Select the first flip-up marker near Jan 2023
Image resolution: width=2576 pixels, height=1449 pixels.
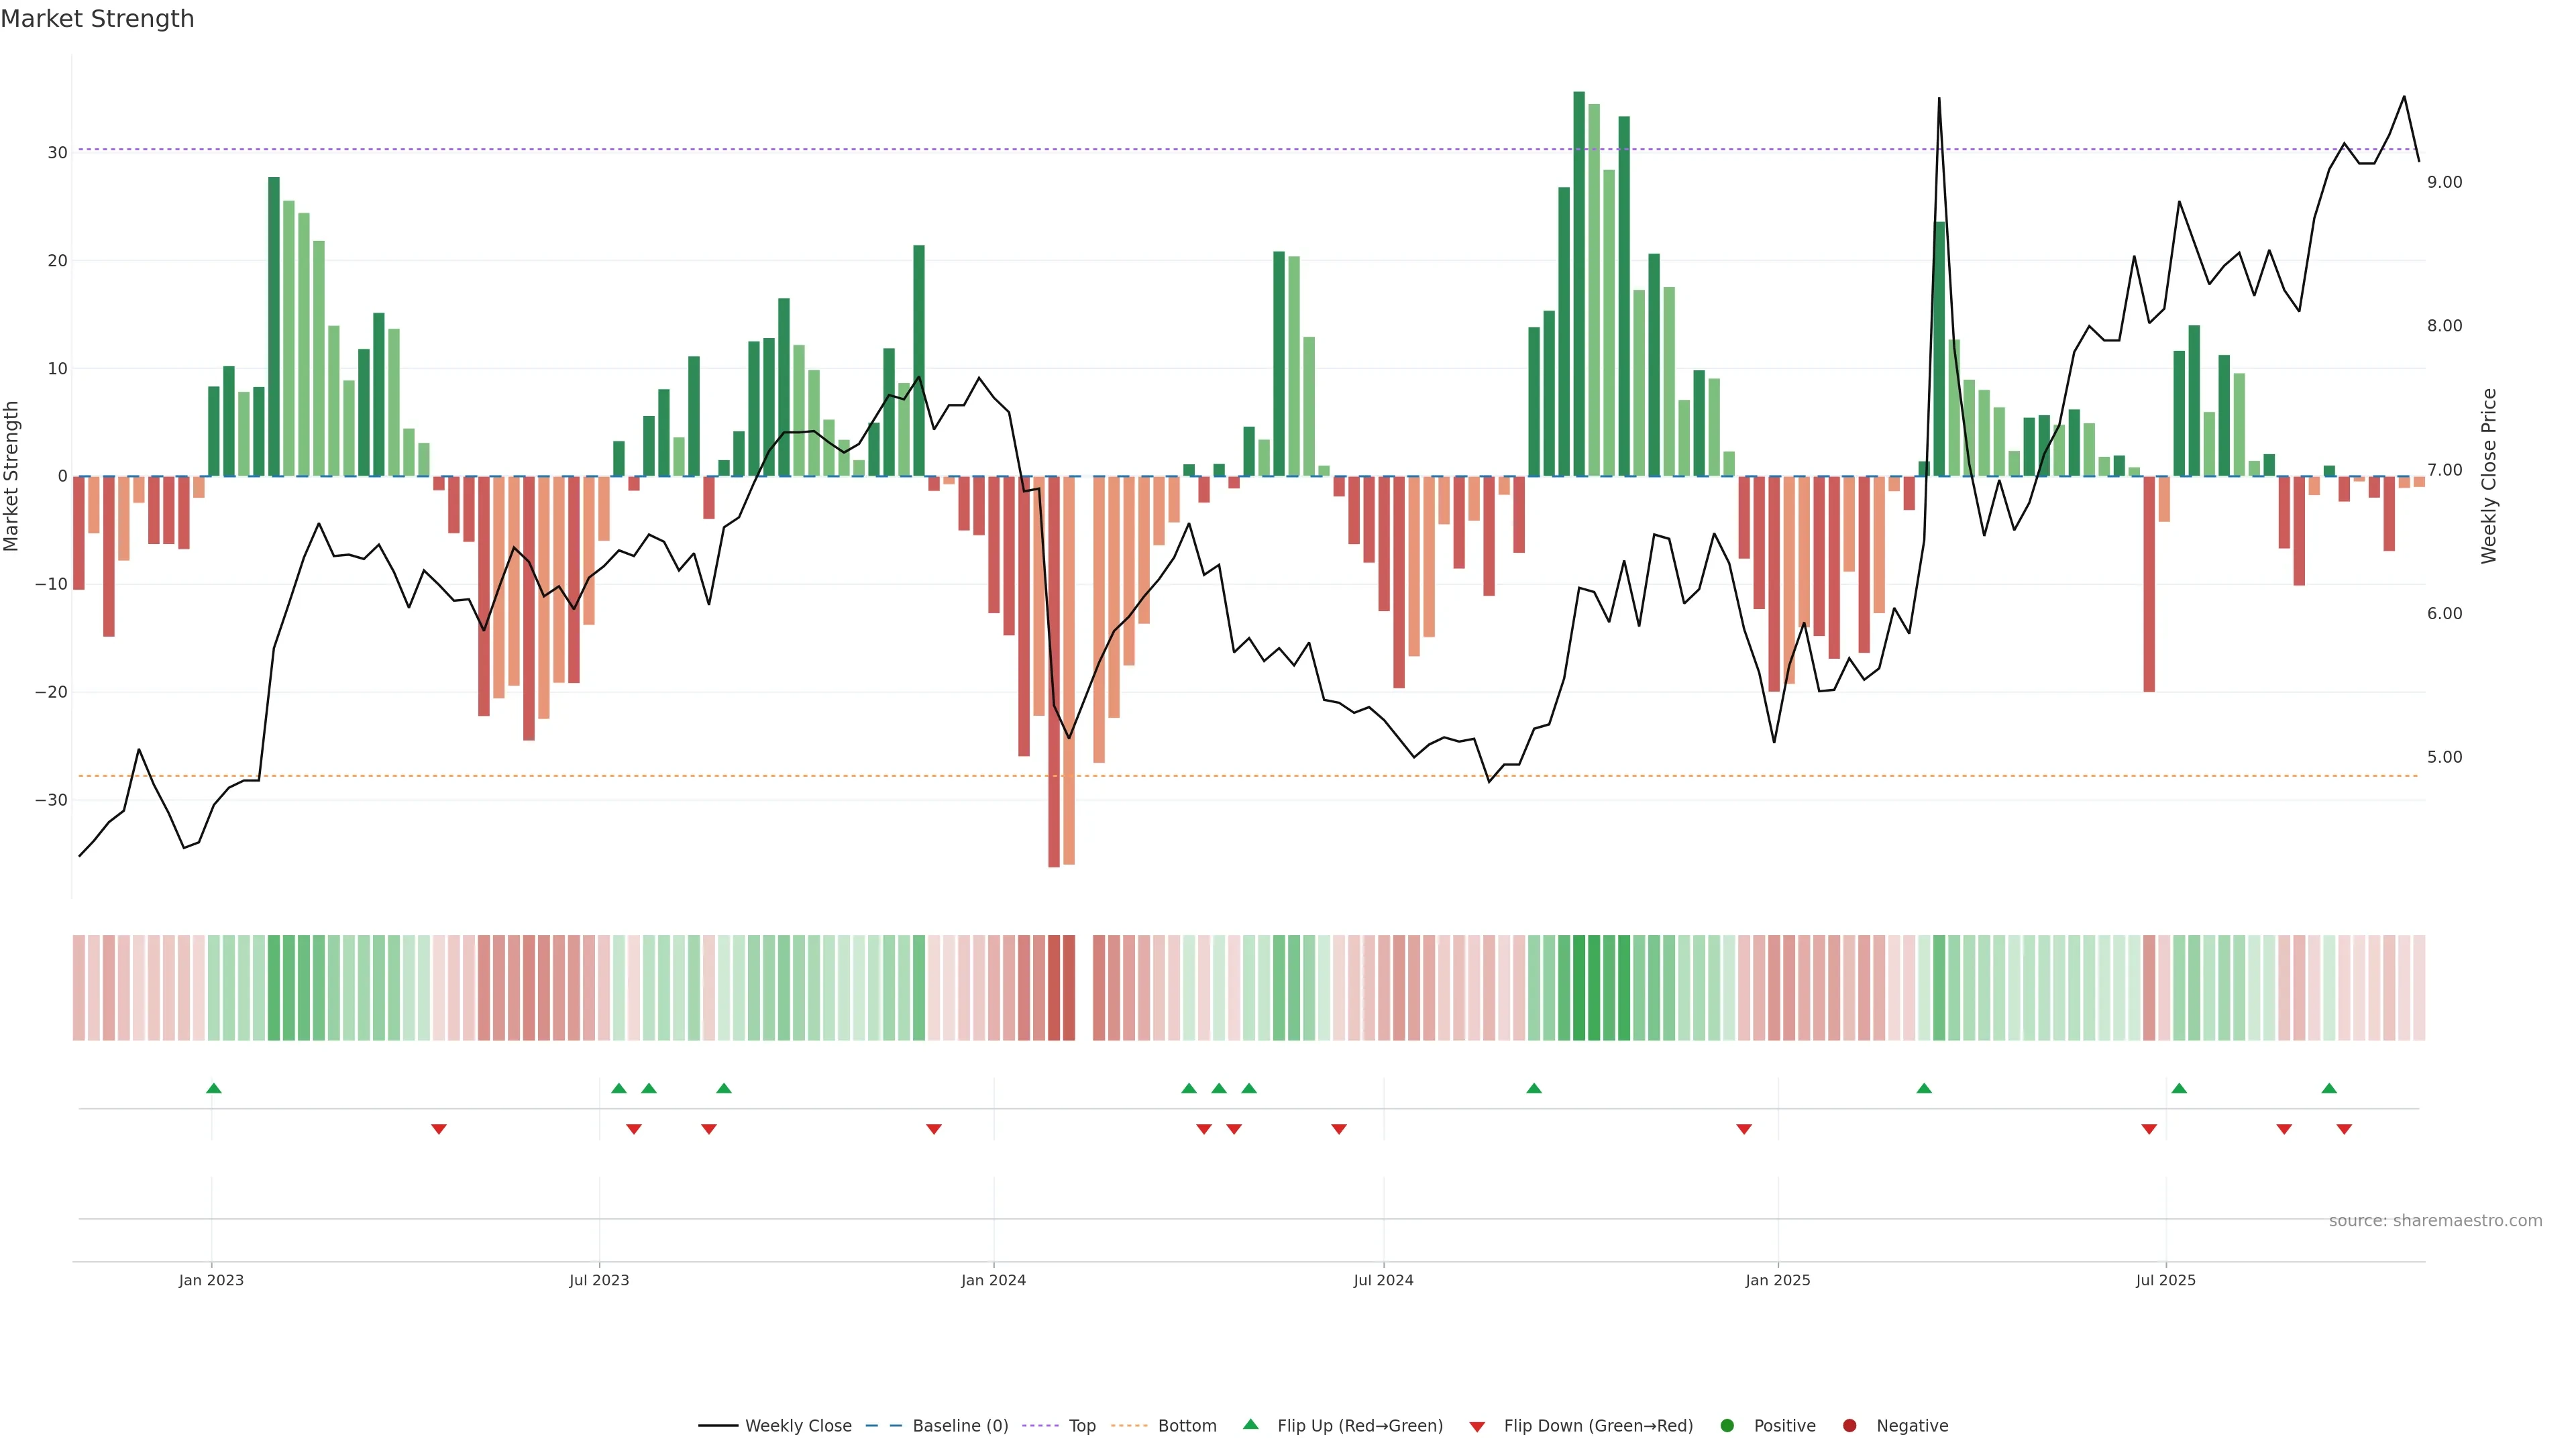coord(213,1088)
